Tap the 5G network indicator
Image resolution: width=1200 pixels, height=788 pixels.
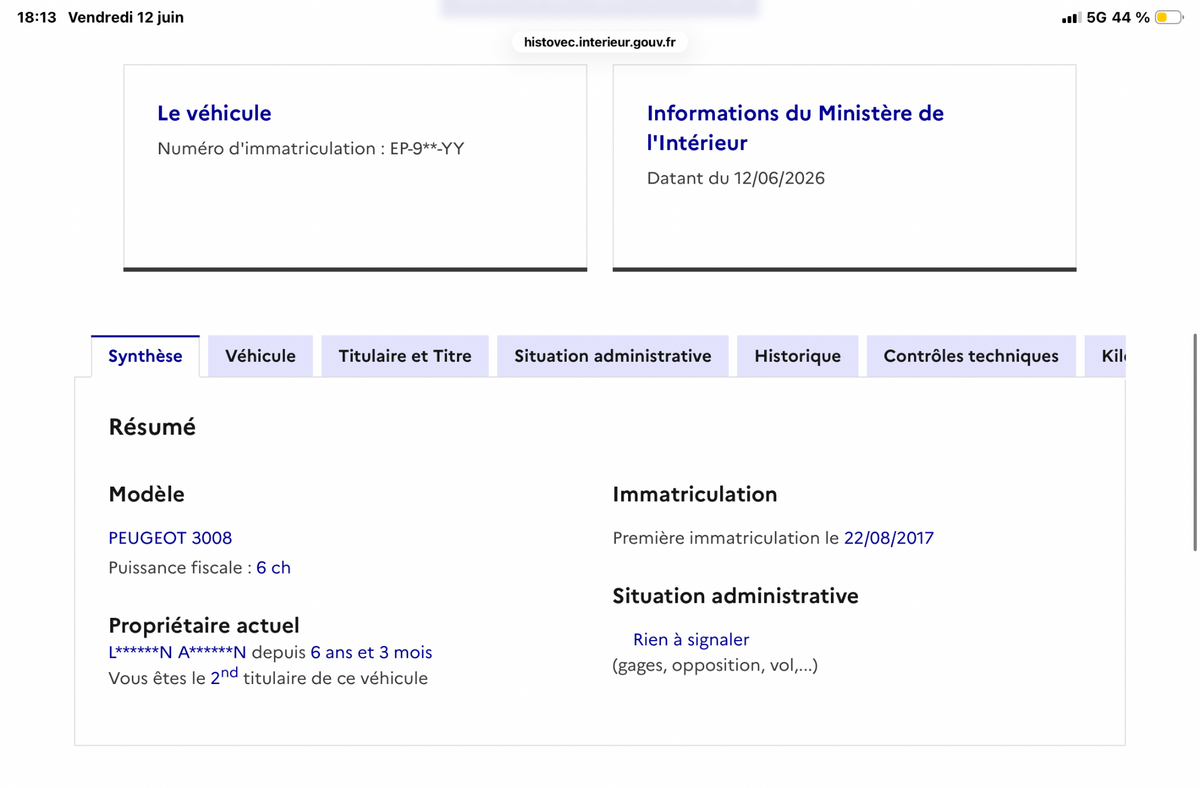point(1096,18)
